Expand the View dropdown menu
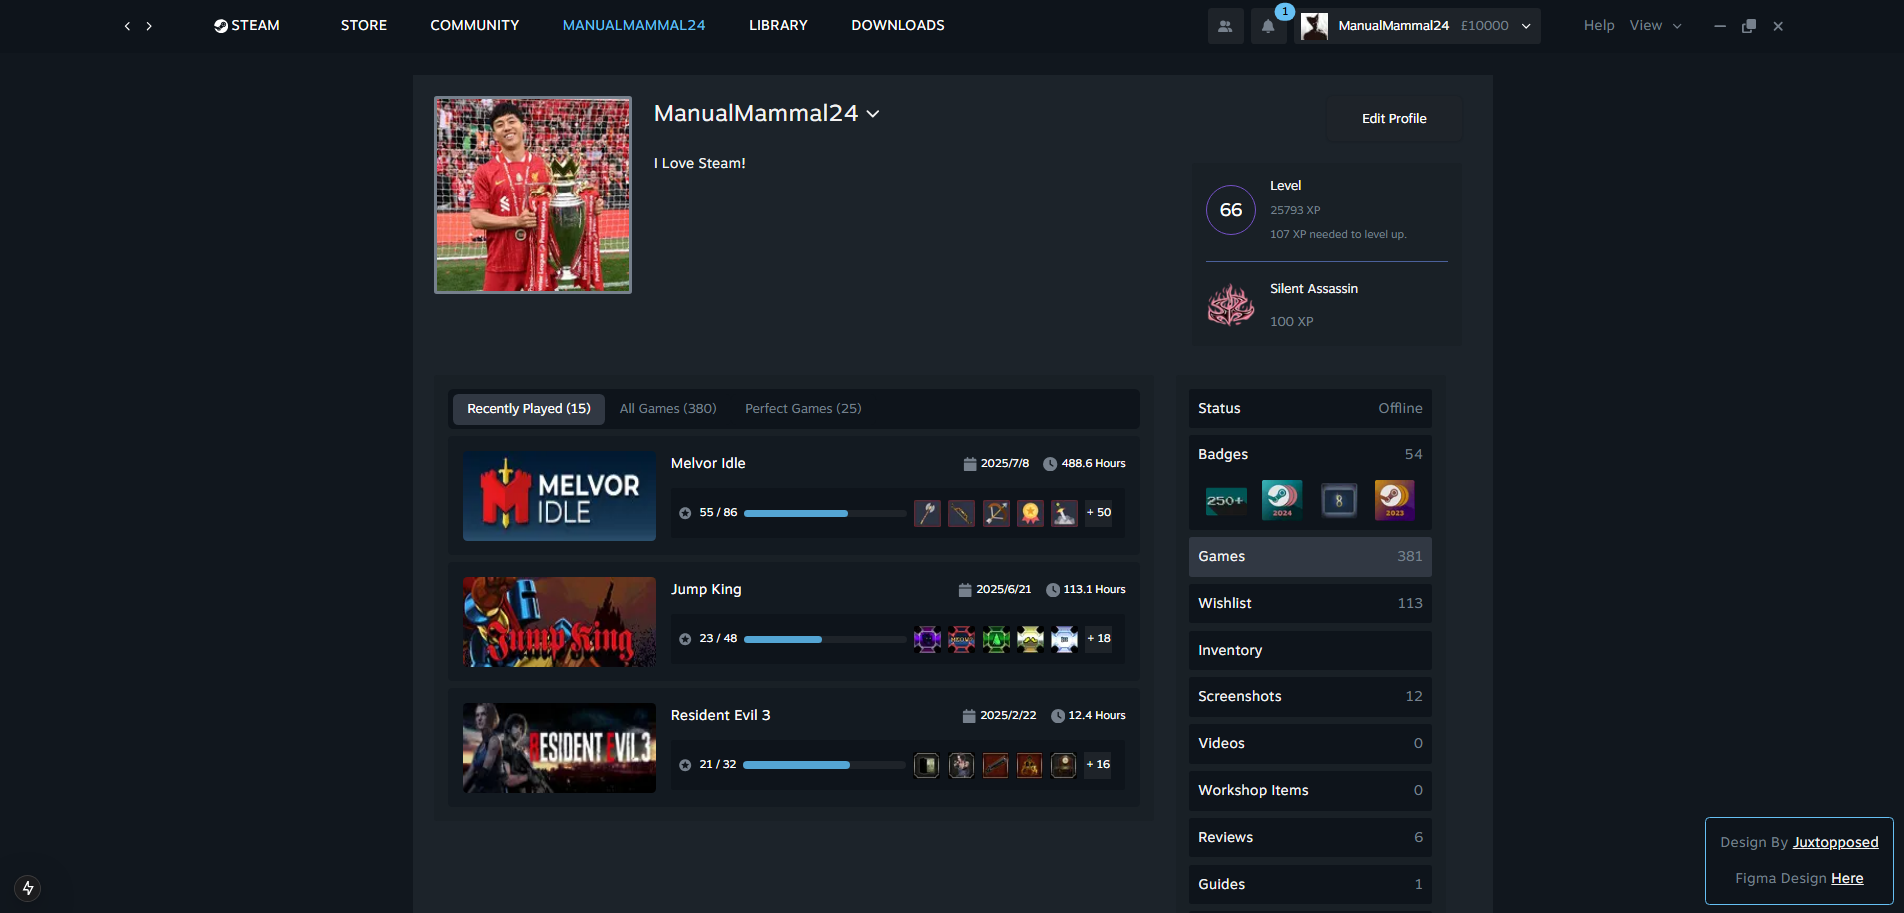Image resolution: width=1904 pixels, height=913 pixels. [1655, 25]
